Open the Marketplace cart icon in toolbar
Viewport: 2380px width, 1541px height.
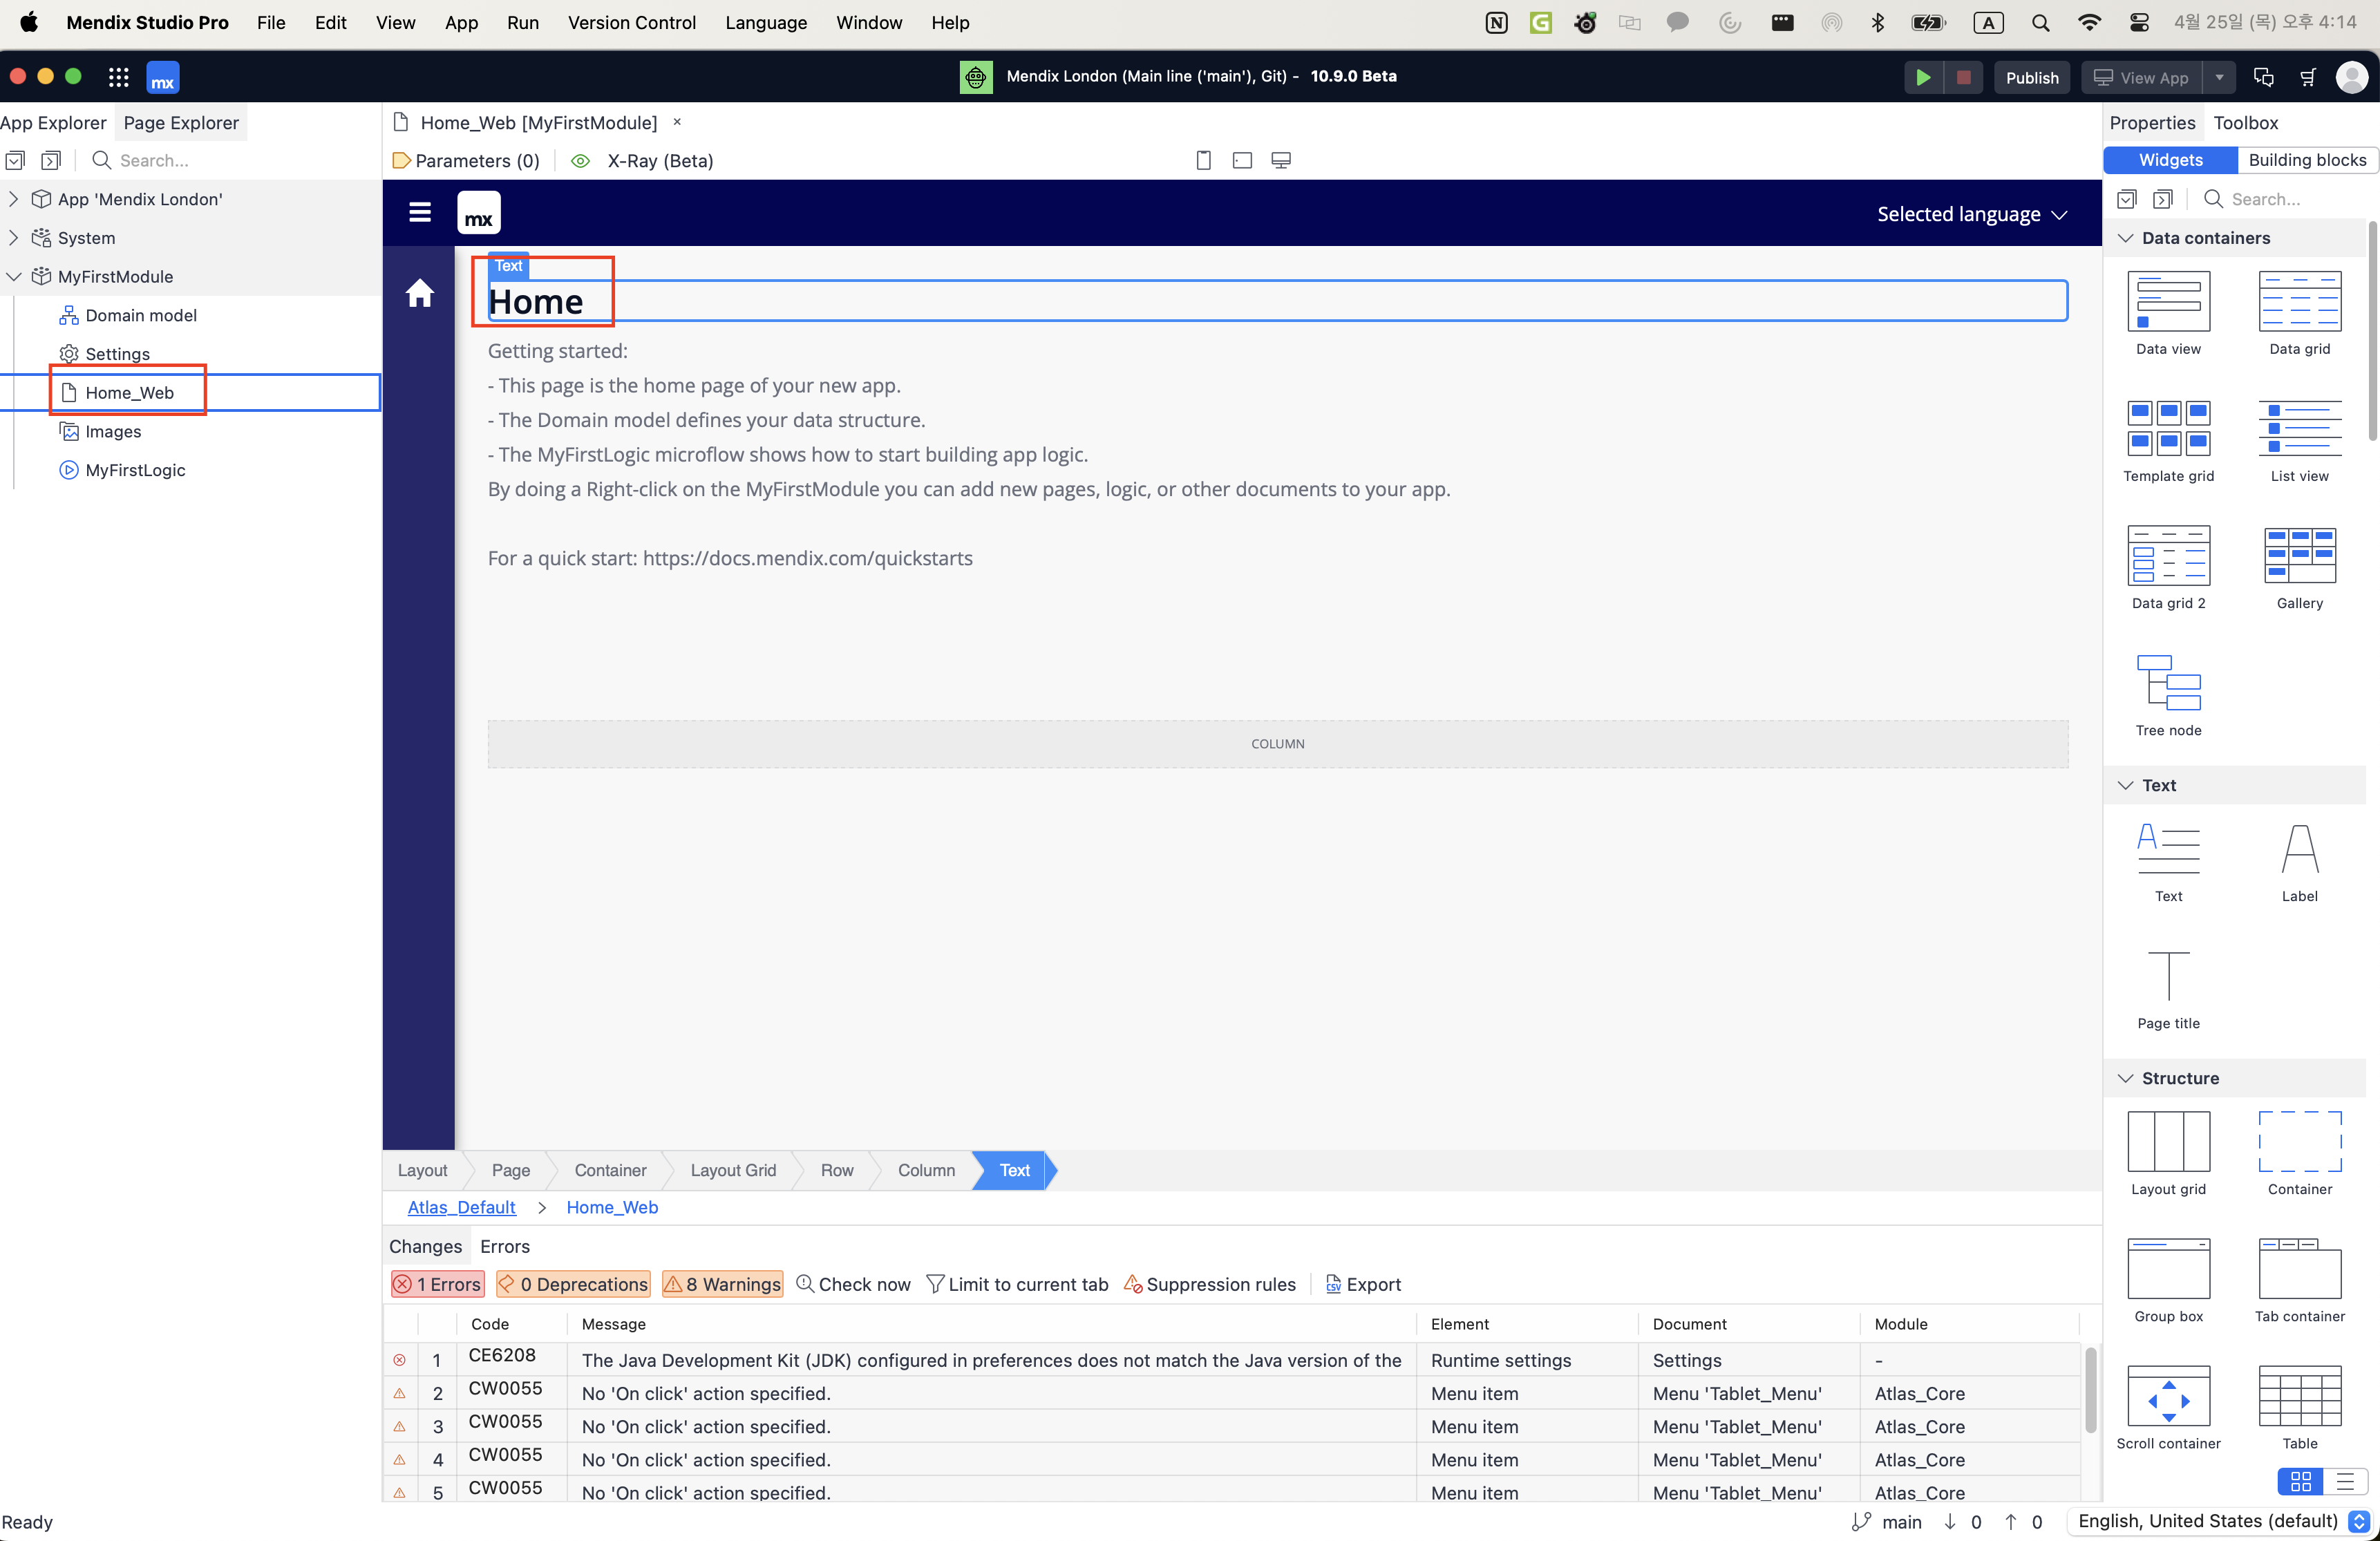click(x=2308, y=77)
